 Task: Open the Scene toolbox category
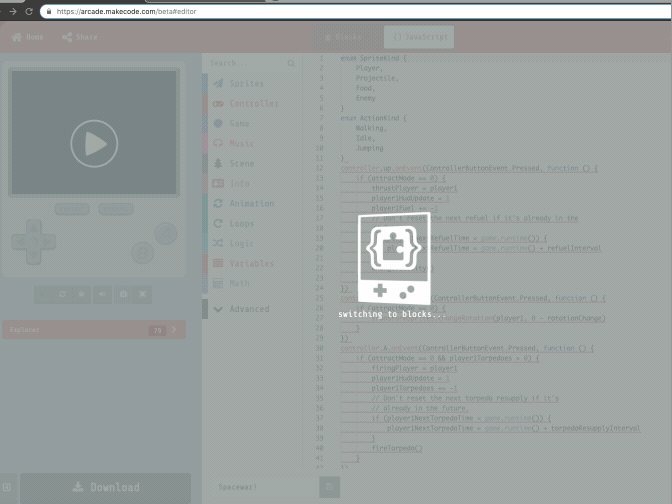[252, 163]
